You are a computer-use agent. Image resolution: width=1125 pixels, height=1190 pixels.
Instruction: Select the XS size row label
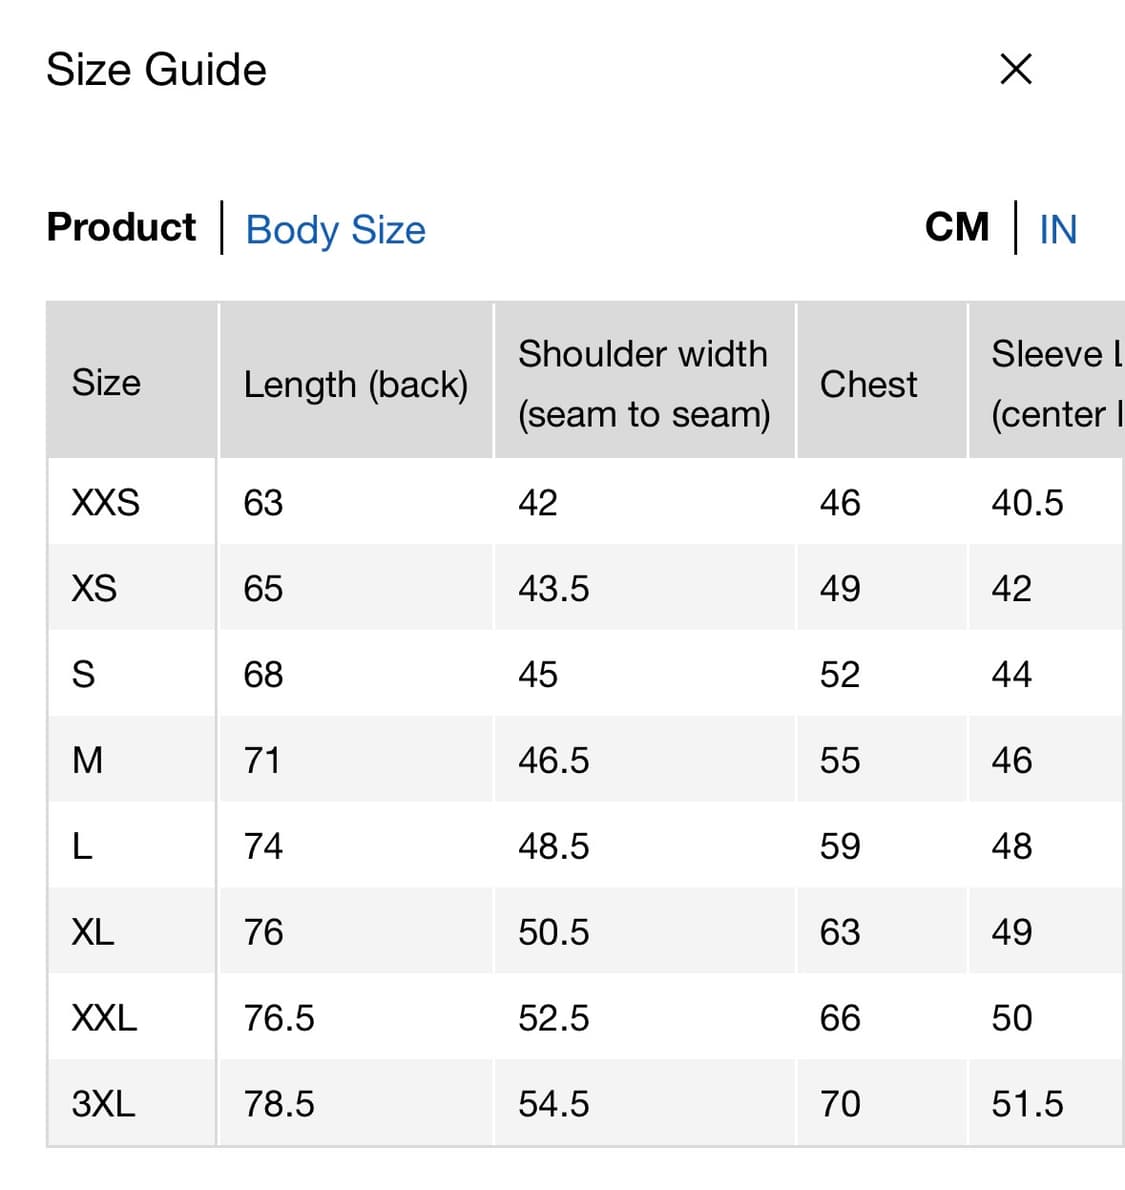(x=94, y=588)
